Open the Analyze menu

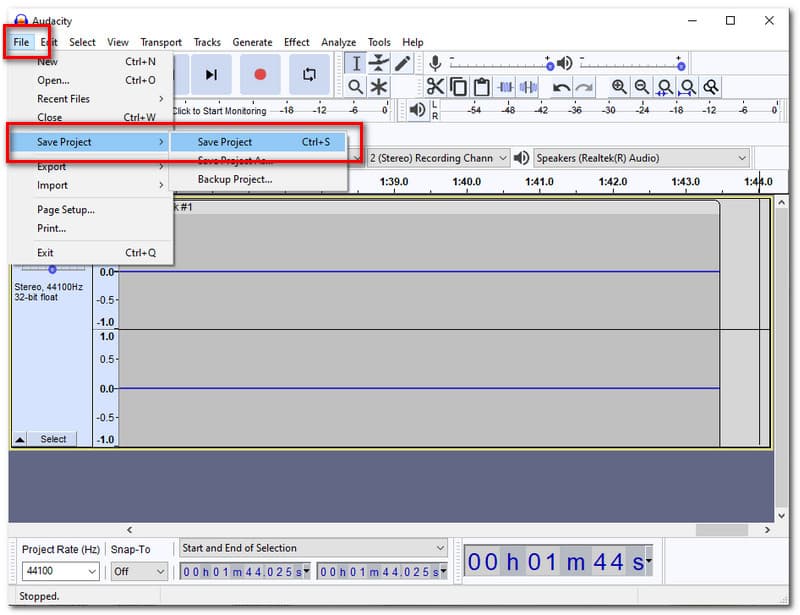click(338, 42)
